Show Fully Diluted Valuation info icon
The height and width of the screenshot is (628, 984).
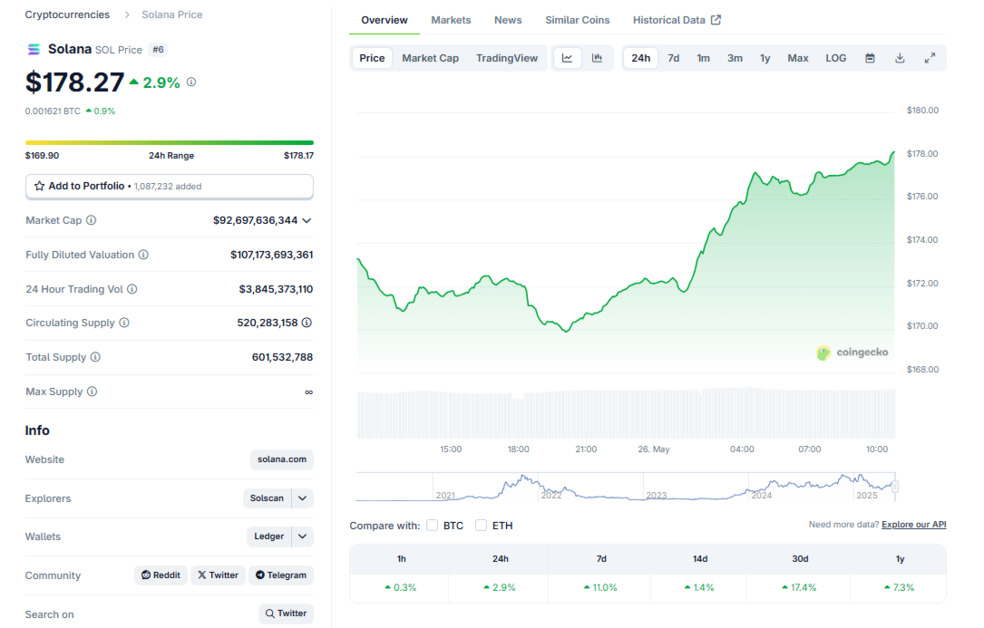pos(143,255)
